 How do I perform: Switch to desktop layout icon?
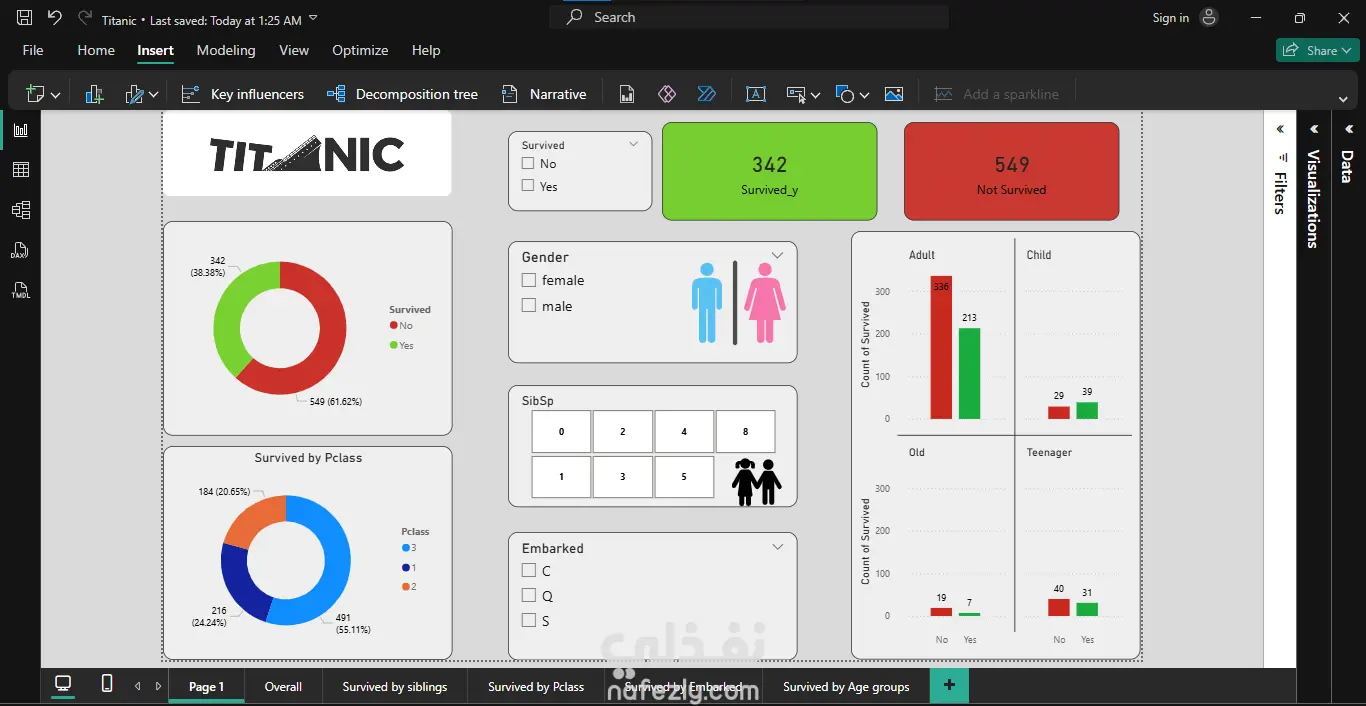pyautogui.click(x=63, y=684)
